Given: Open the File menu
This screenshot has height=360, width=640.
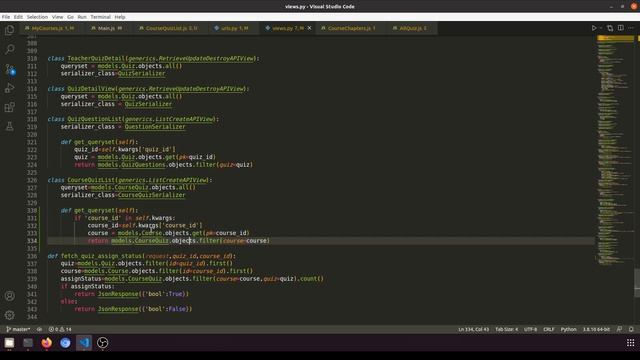Looking at the screenshot, I should (x=6, y=17).
